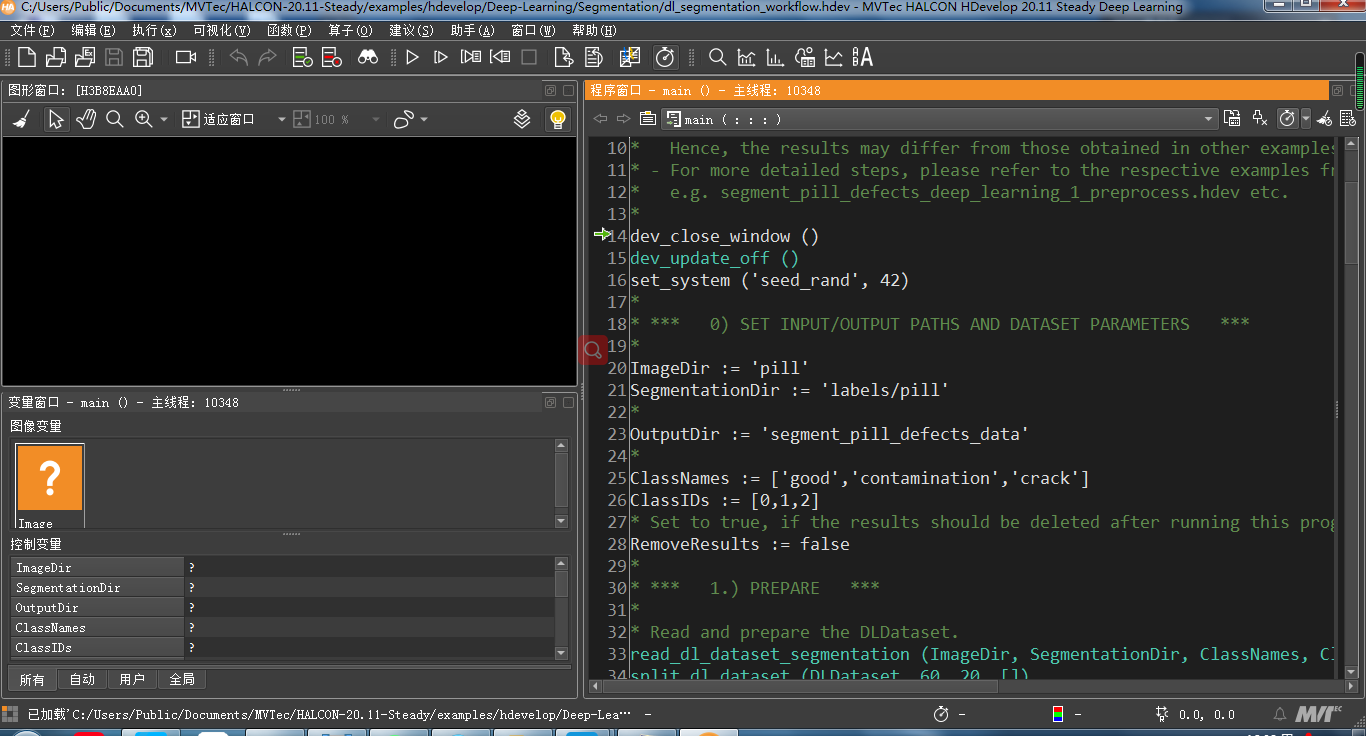The width and height of the screenshot is (1366, 736).
Task: Click the Export program icon
Action: (x=564, y=57)
